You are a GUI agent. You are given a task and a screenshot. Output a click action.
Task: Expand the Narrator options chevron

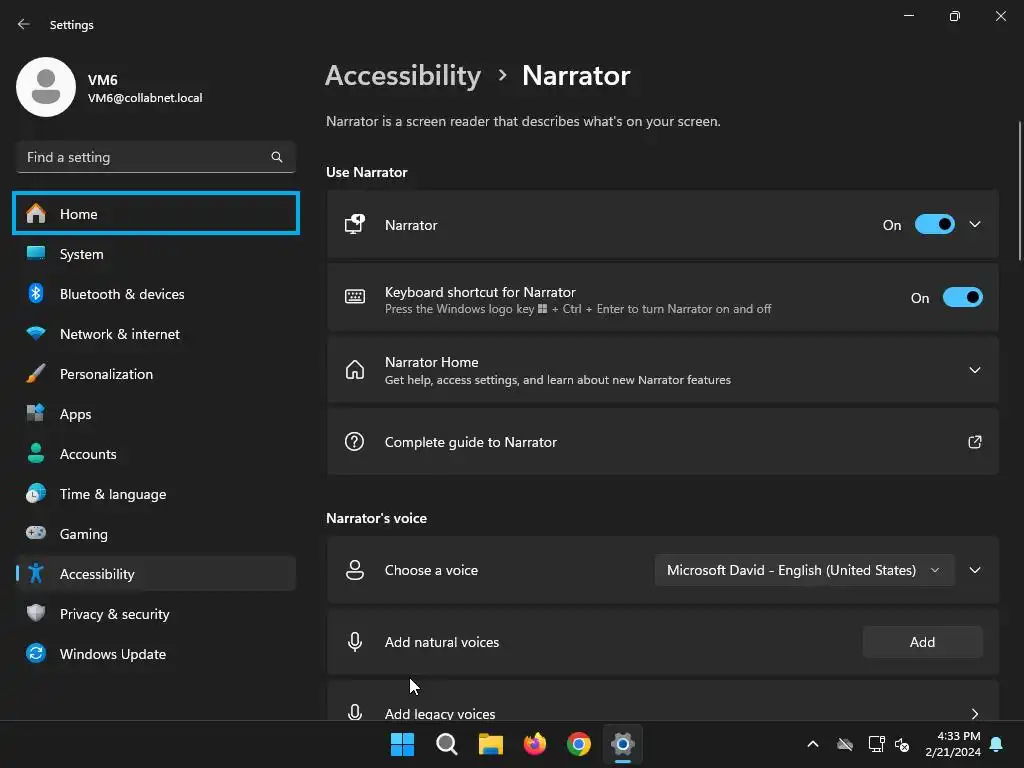(975, 225)
